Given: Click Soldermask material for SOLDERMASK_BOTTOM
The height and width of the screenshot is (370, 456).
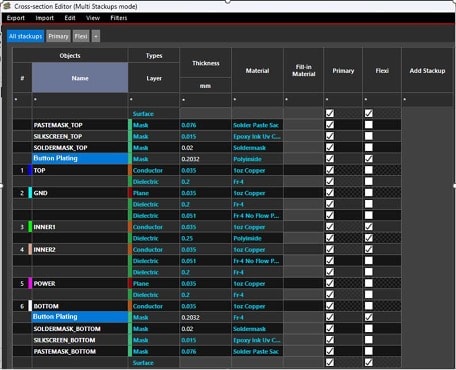Looking at the screenshot, I should click(257, 329).
